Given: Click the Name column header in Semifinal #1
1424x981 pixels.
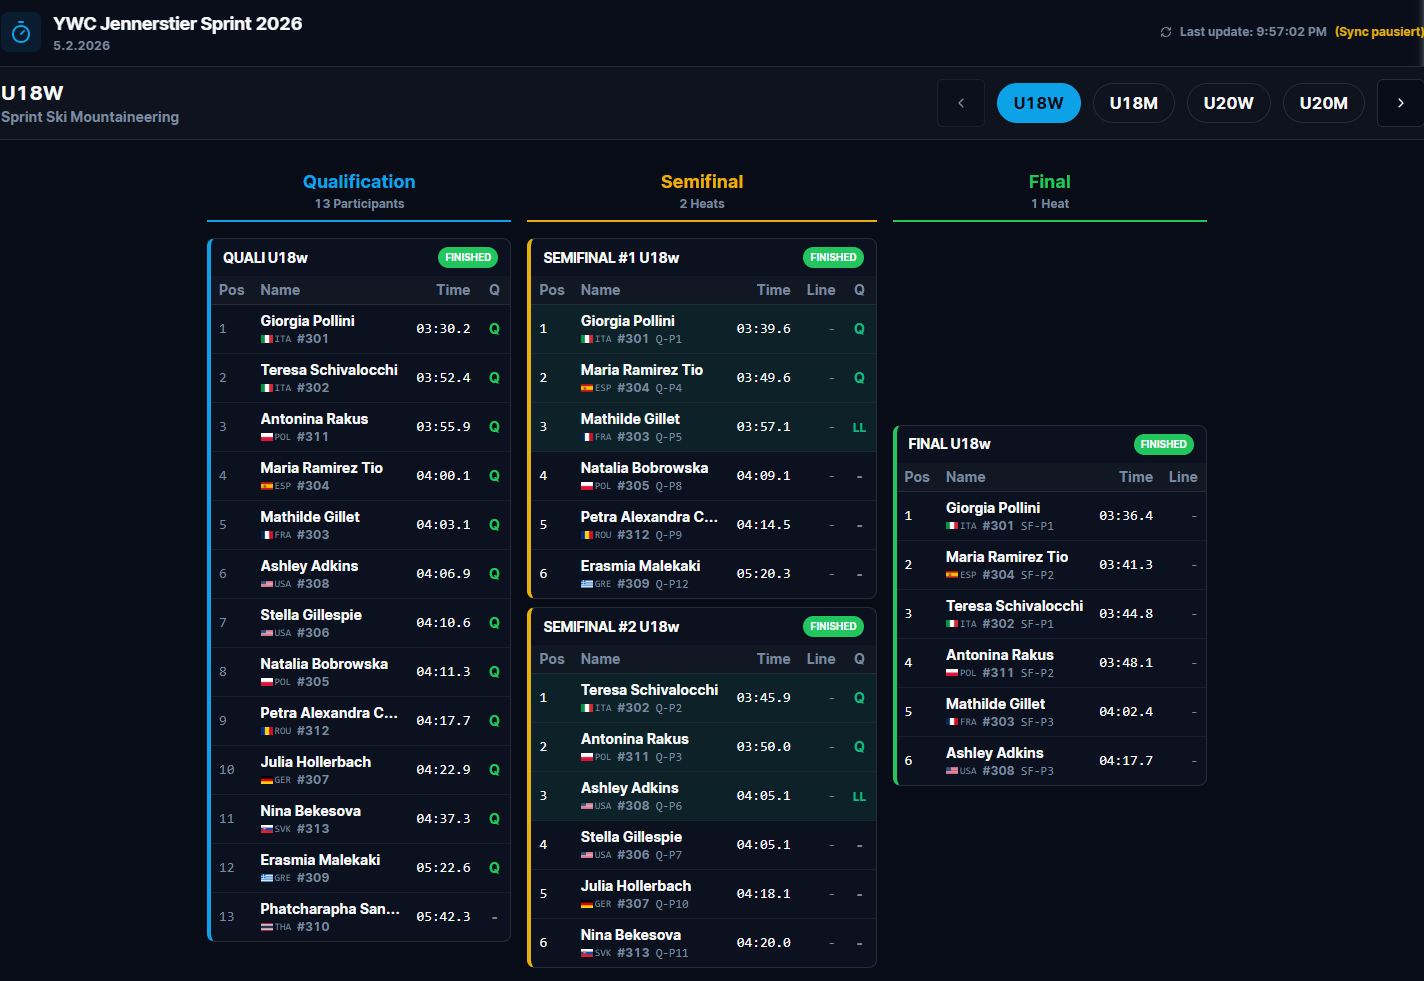Looking at the screenshot, I should [x=600, y=290].
